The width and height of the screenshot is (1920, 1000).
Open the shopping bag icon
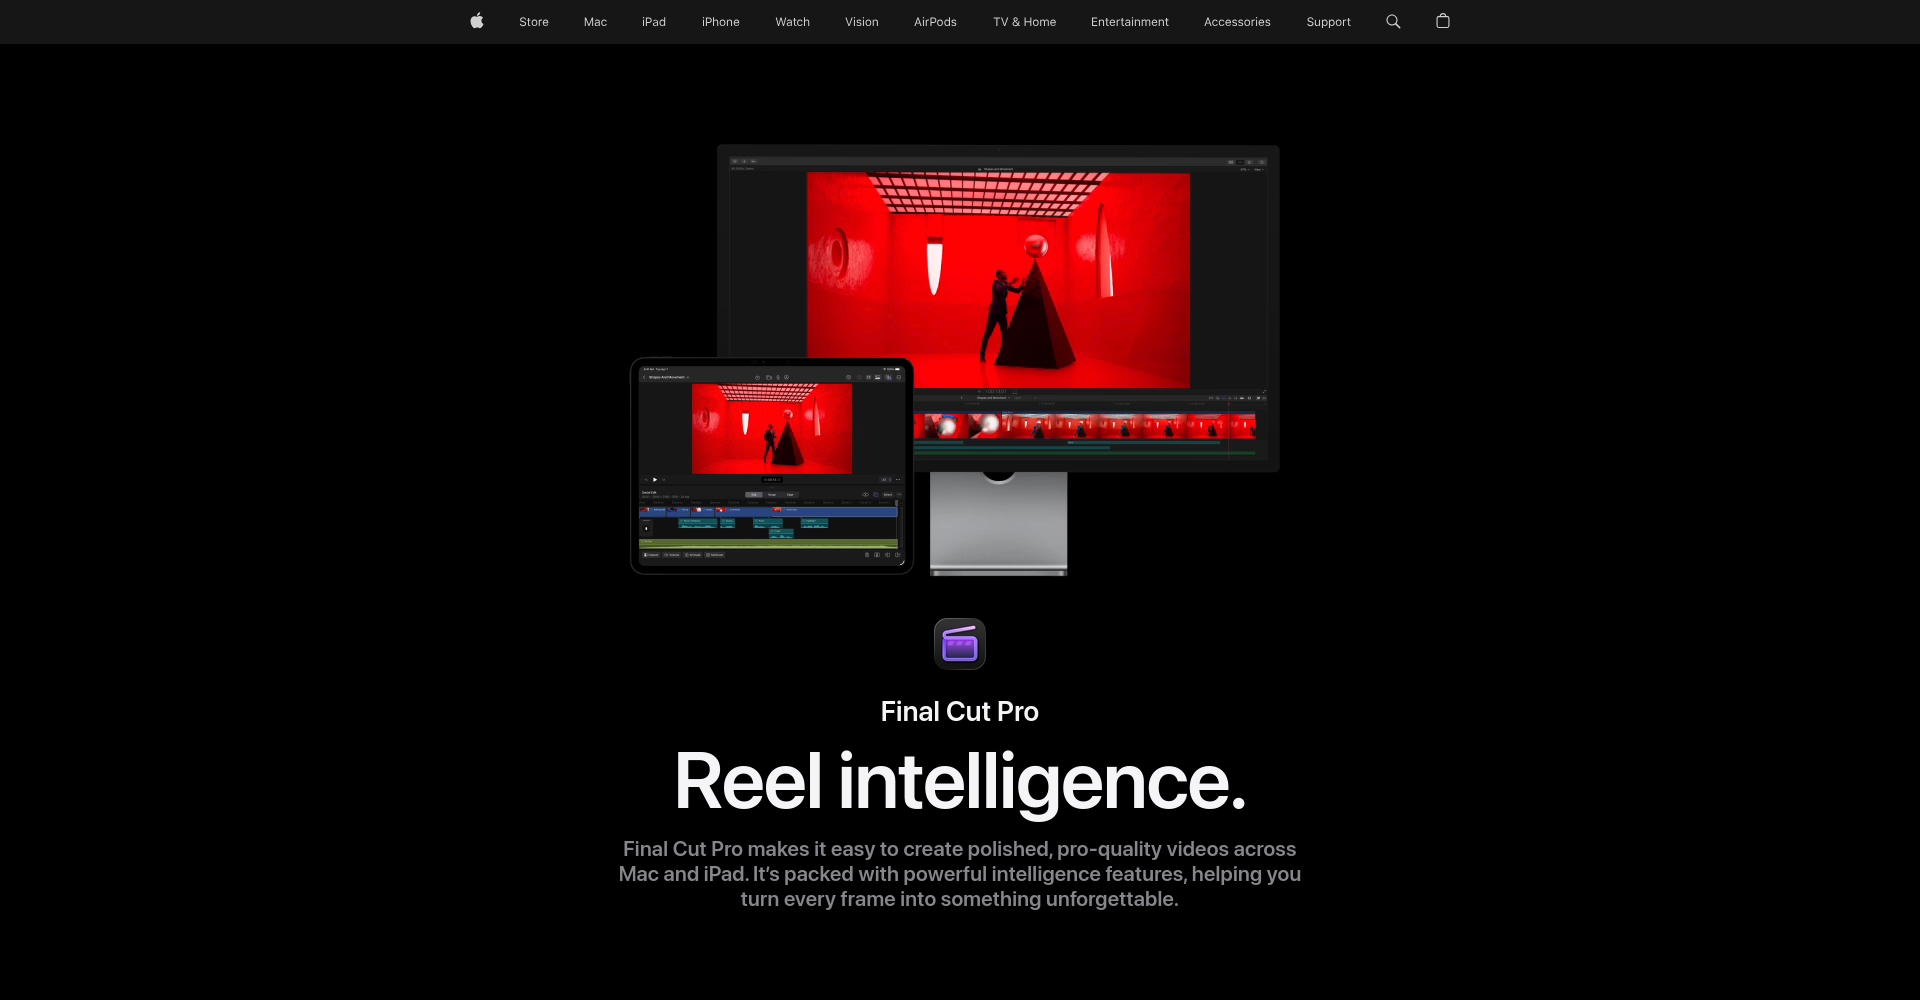tap(1442, 21)
